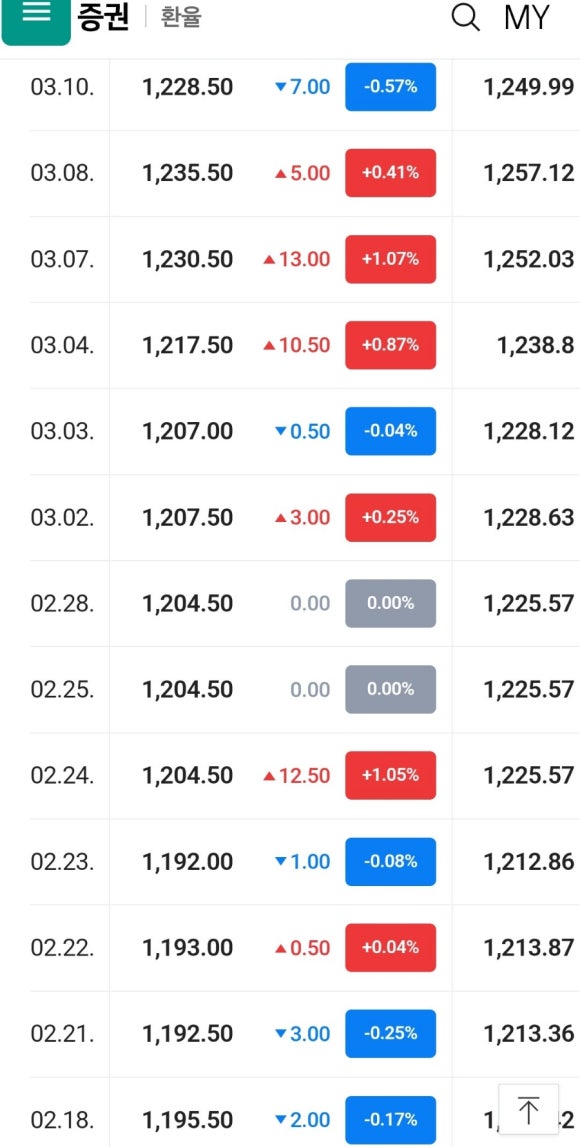Tap the +1.05% badge for 02.24.
The image size is (580, 1147).
click(391, 775)
